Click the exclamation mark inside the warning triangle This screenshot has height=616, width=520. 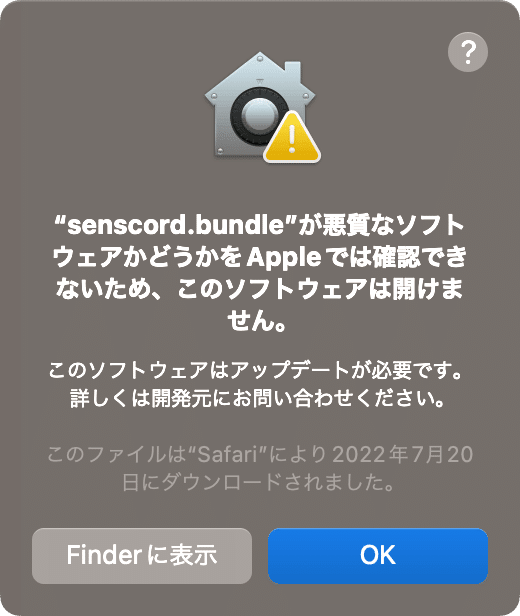tap(292, 139)
